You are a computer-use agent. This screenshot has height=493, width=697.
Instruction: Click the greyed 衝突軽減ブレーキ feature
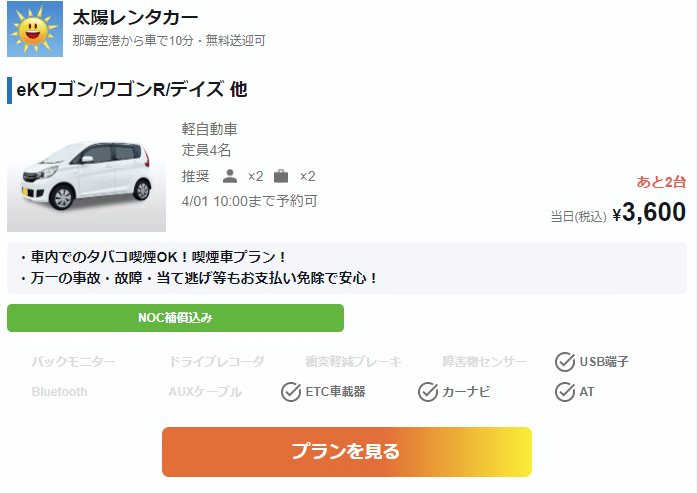coord(353,362)
